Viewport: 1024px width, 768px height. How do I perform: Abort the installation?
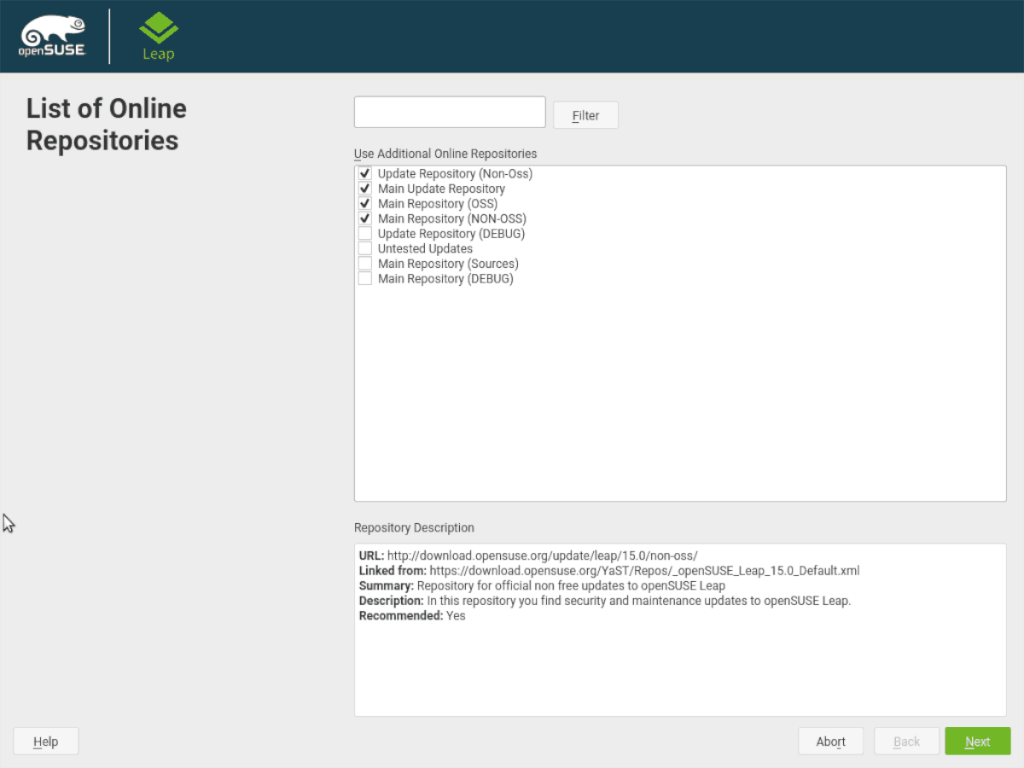point(831,741)
